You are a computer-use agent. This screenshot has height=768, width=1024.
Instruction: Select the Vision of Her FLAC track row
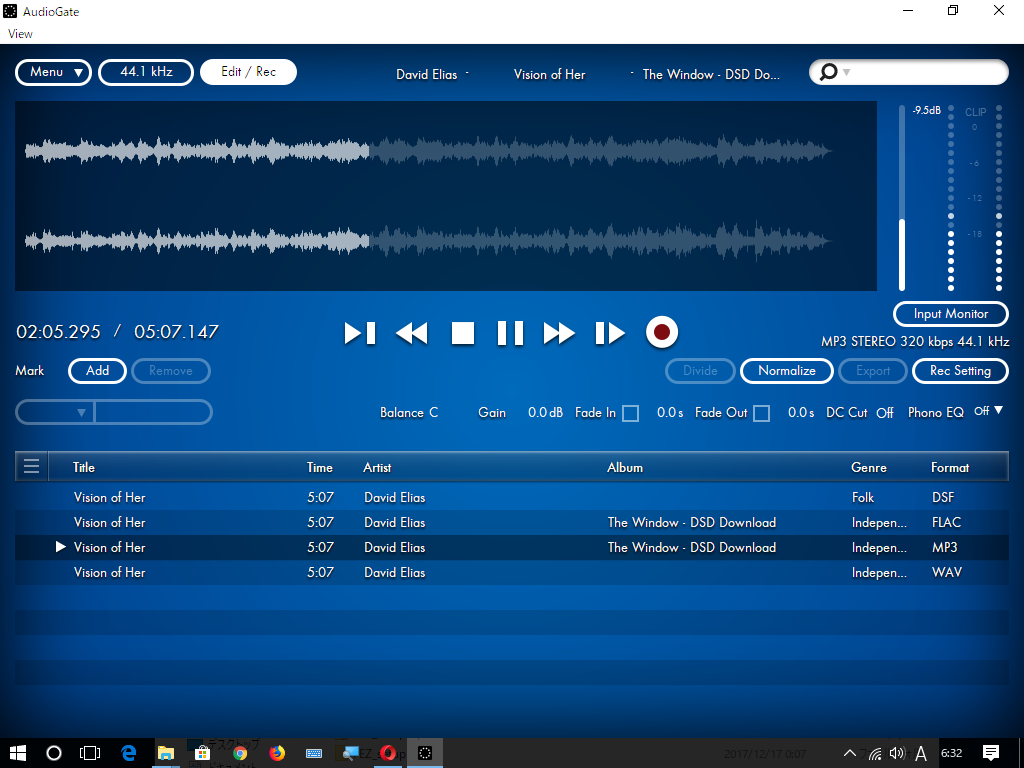pos(512,522)
